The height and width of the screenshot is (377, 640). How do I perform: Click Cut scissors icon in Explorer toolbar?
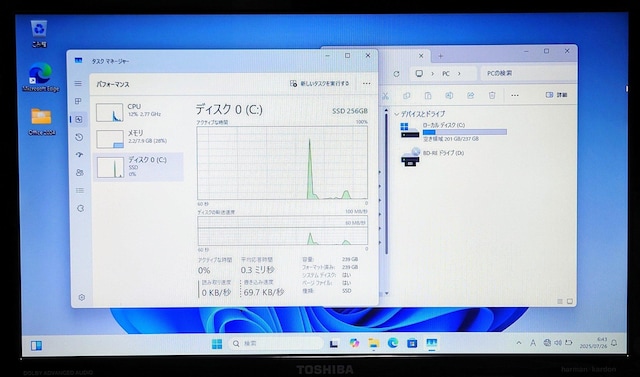385,95
